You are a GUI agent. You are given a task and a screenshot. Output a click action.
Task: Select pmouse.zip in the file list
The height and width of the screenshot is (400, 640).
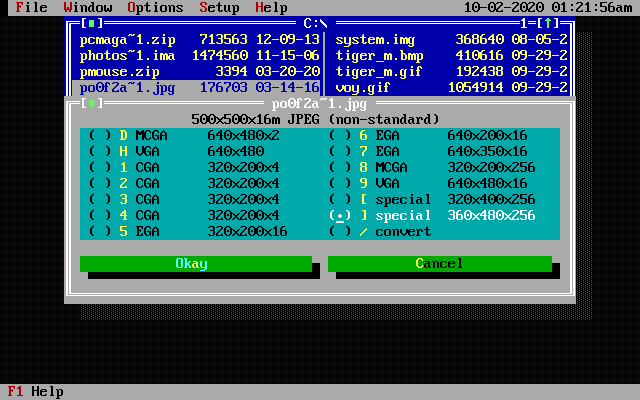click(x=199, y=71)
